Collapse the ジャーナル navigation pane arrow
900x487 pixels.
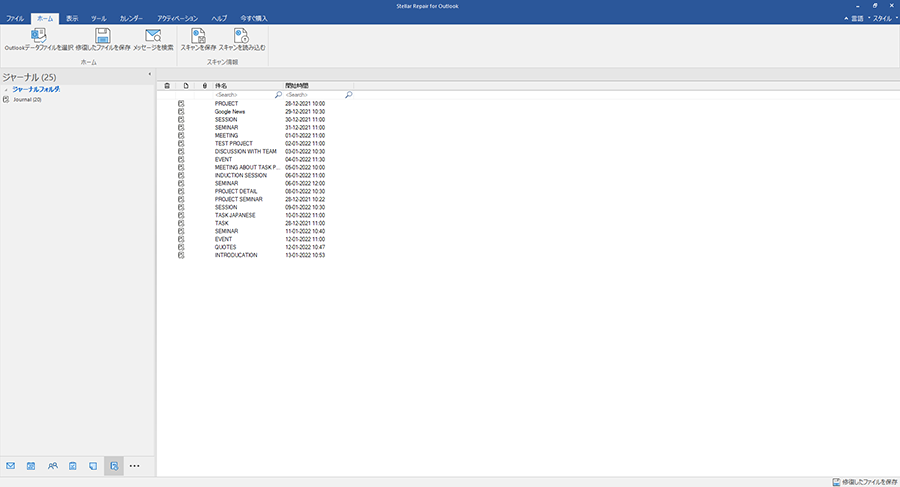click(150, 74)
